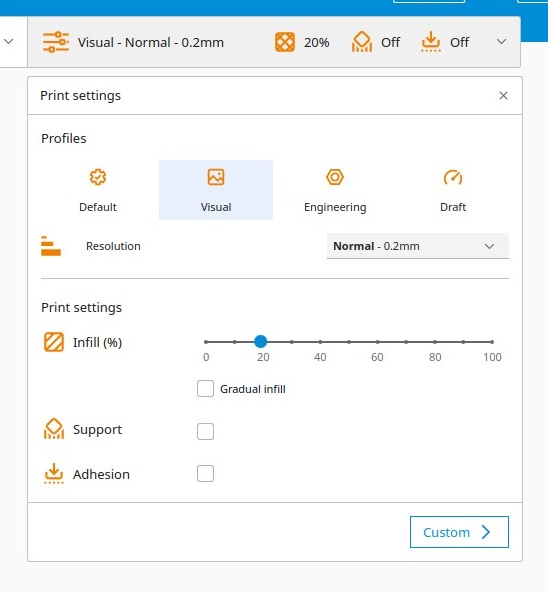Click the Draft profile speedometer icon
This screenshot has height=592, width=548.
[453, 177]
